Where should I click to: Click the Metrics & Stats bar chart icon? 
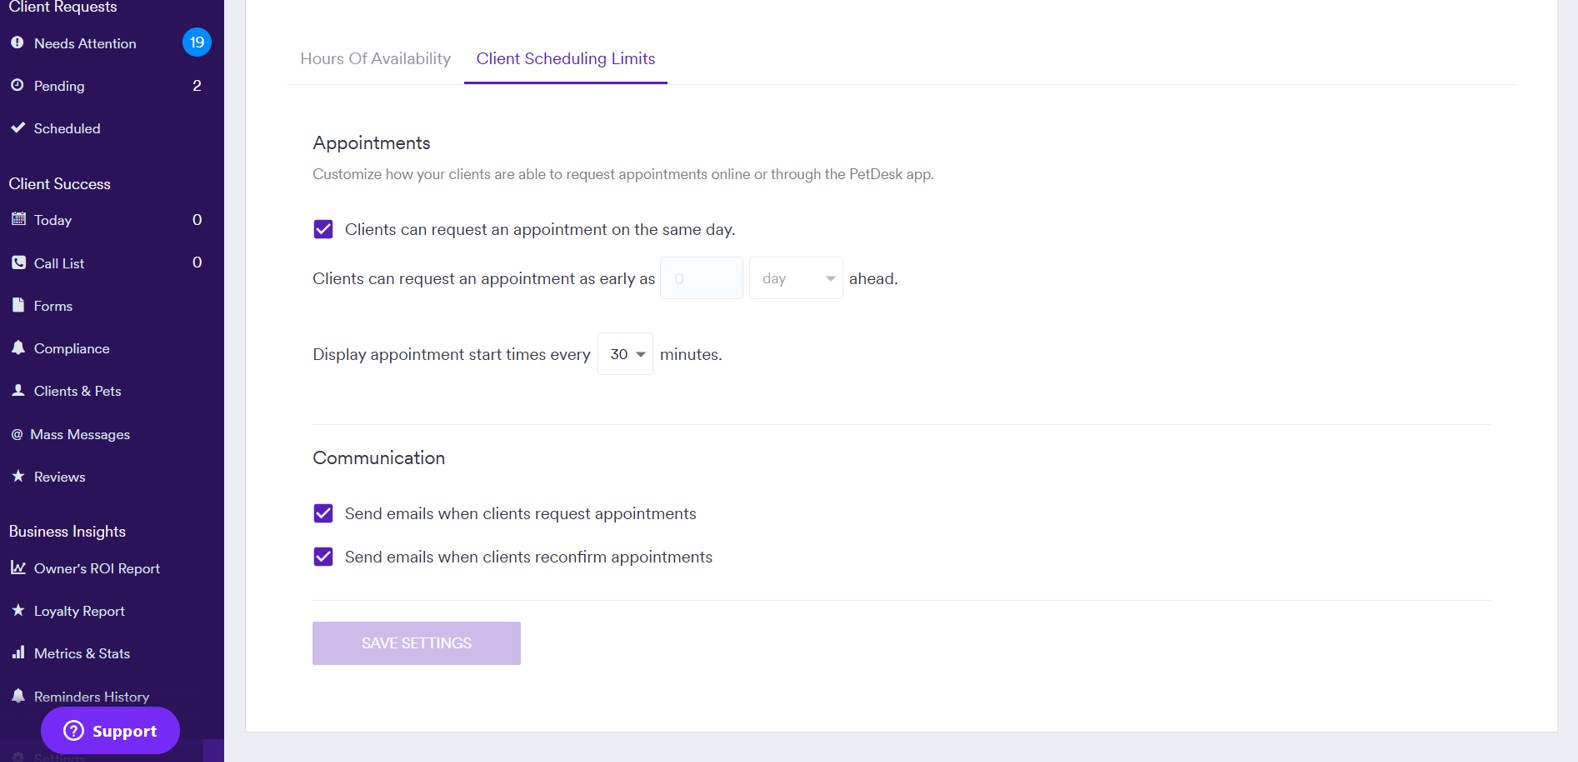(18, 652)
